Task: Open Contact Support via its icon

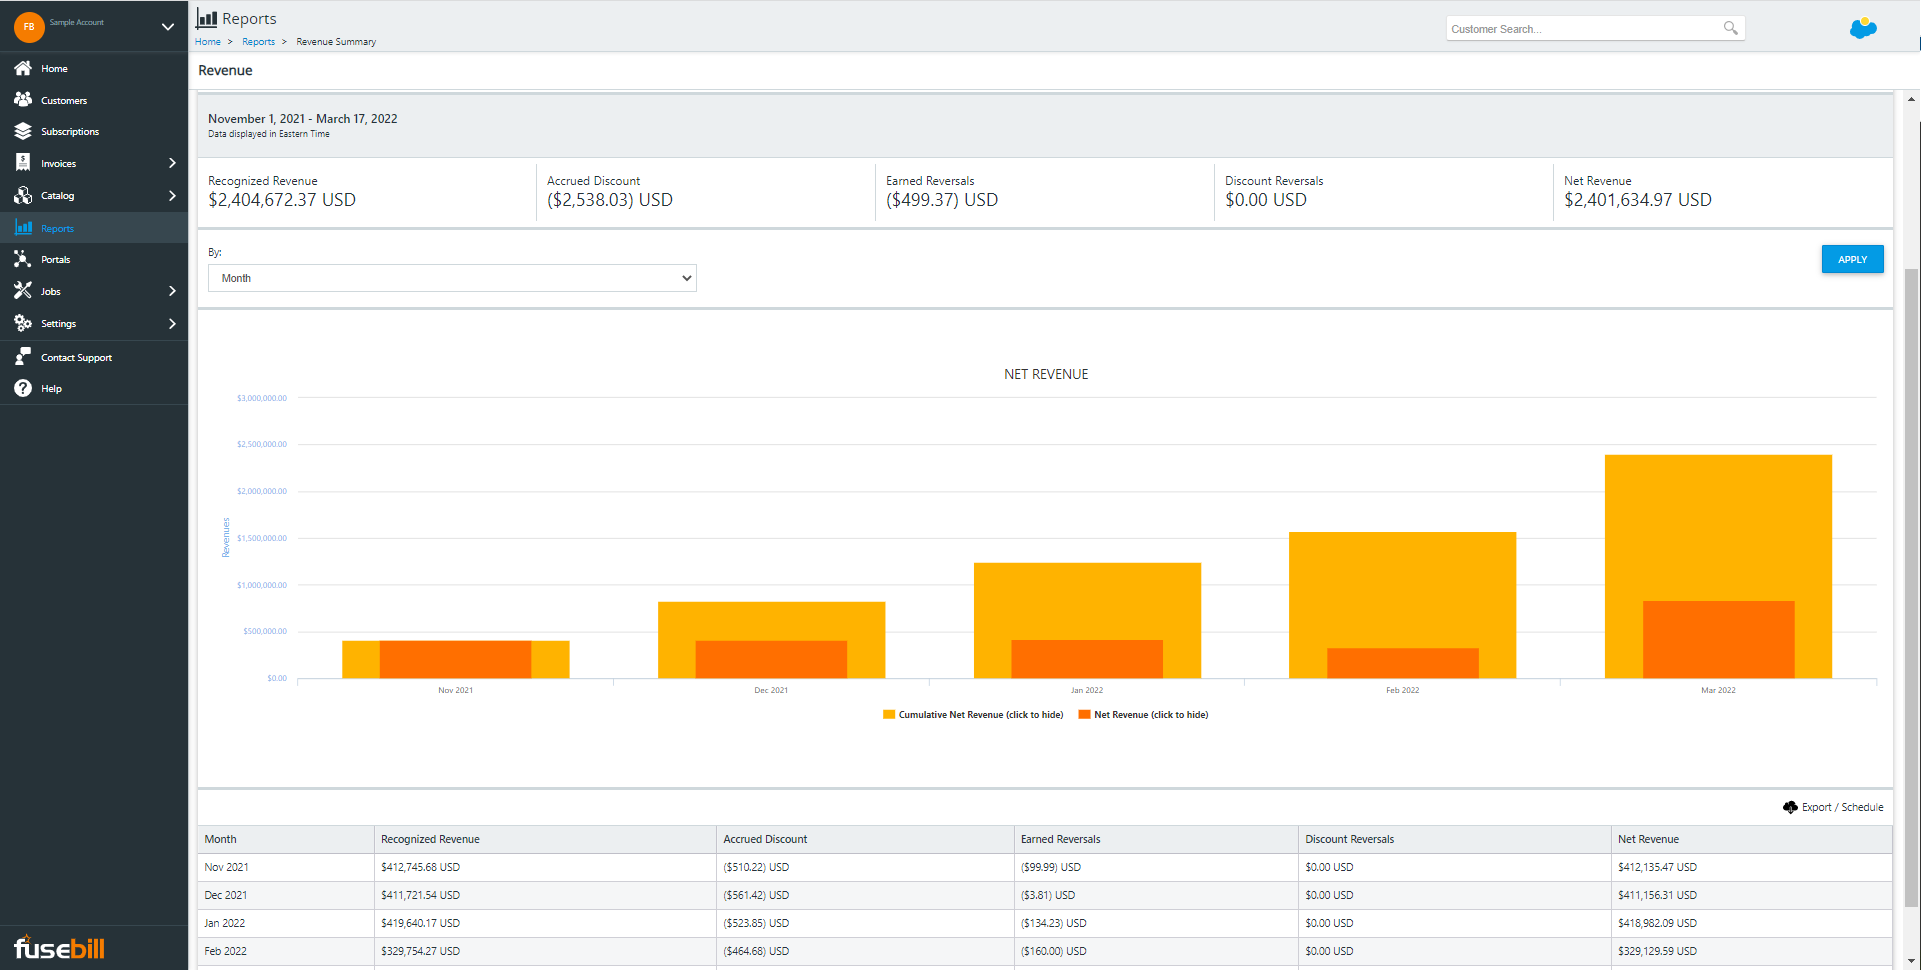Action: click(x=22, y=356)
